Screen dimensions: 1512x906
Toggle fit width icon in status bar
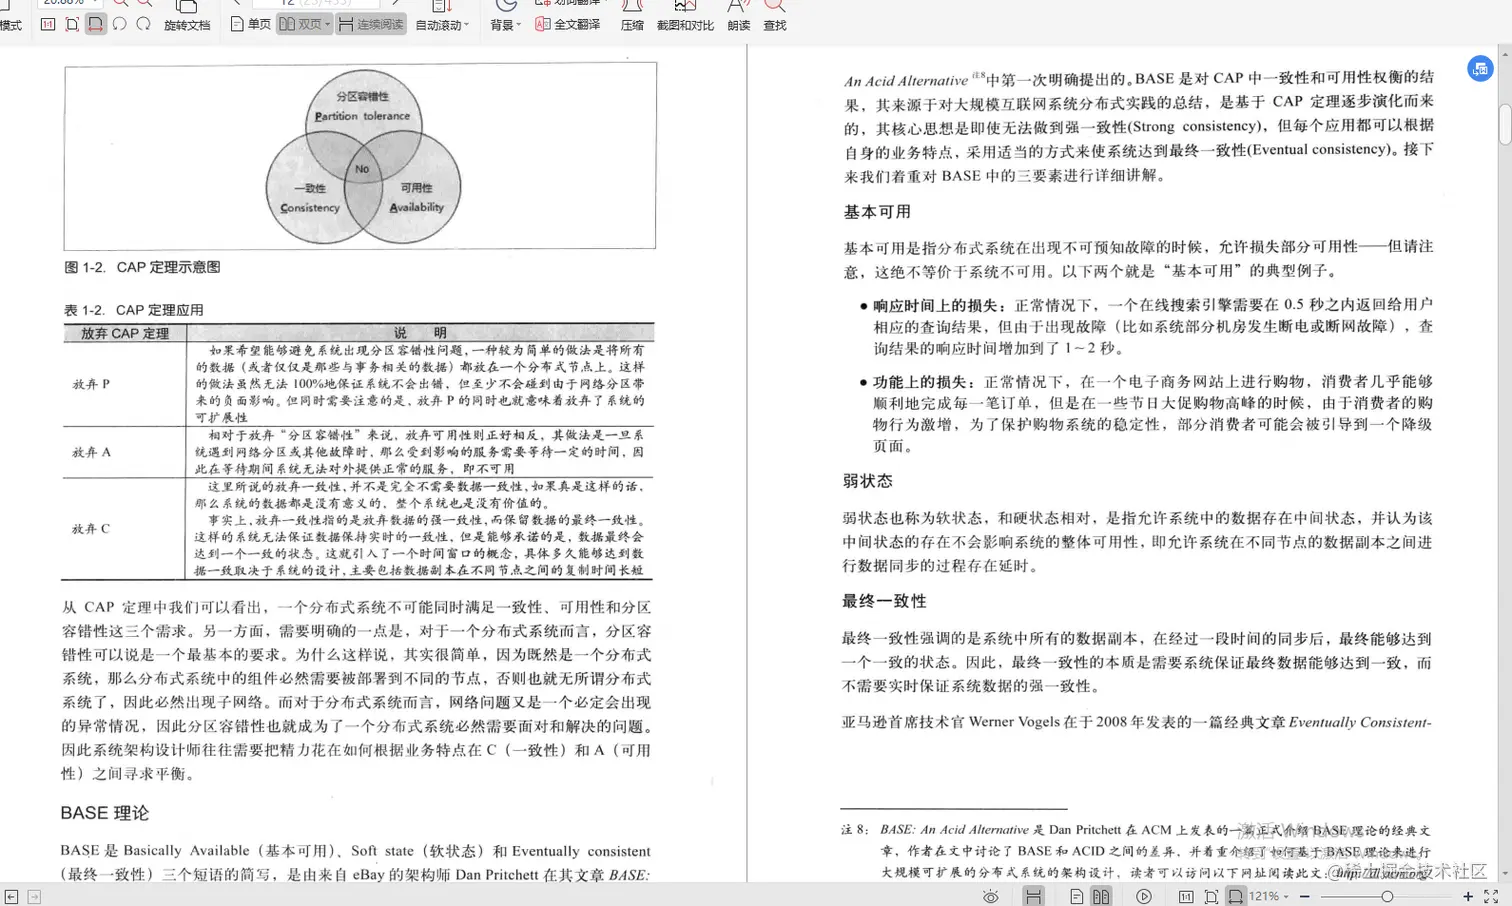1236,897
